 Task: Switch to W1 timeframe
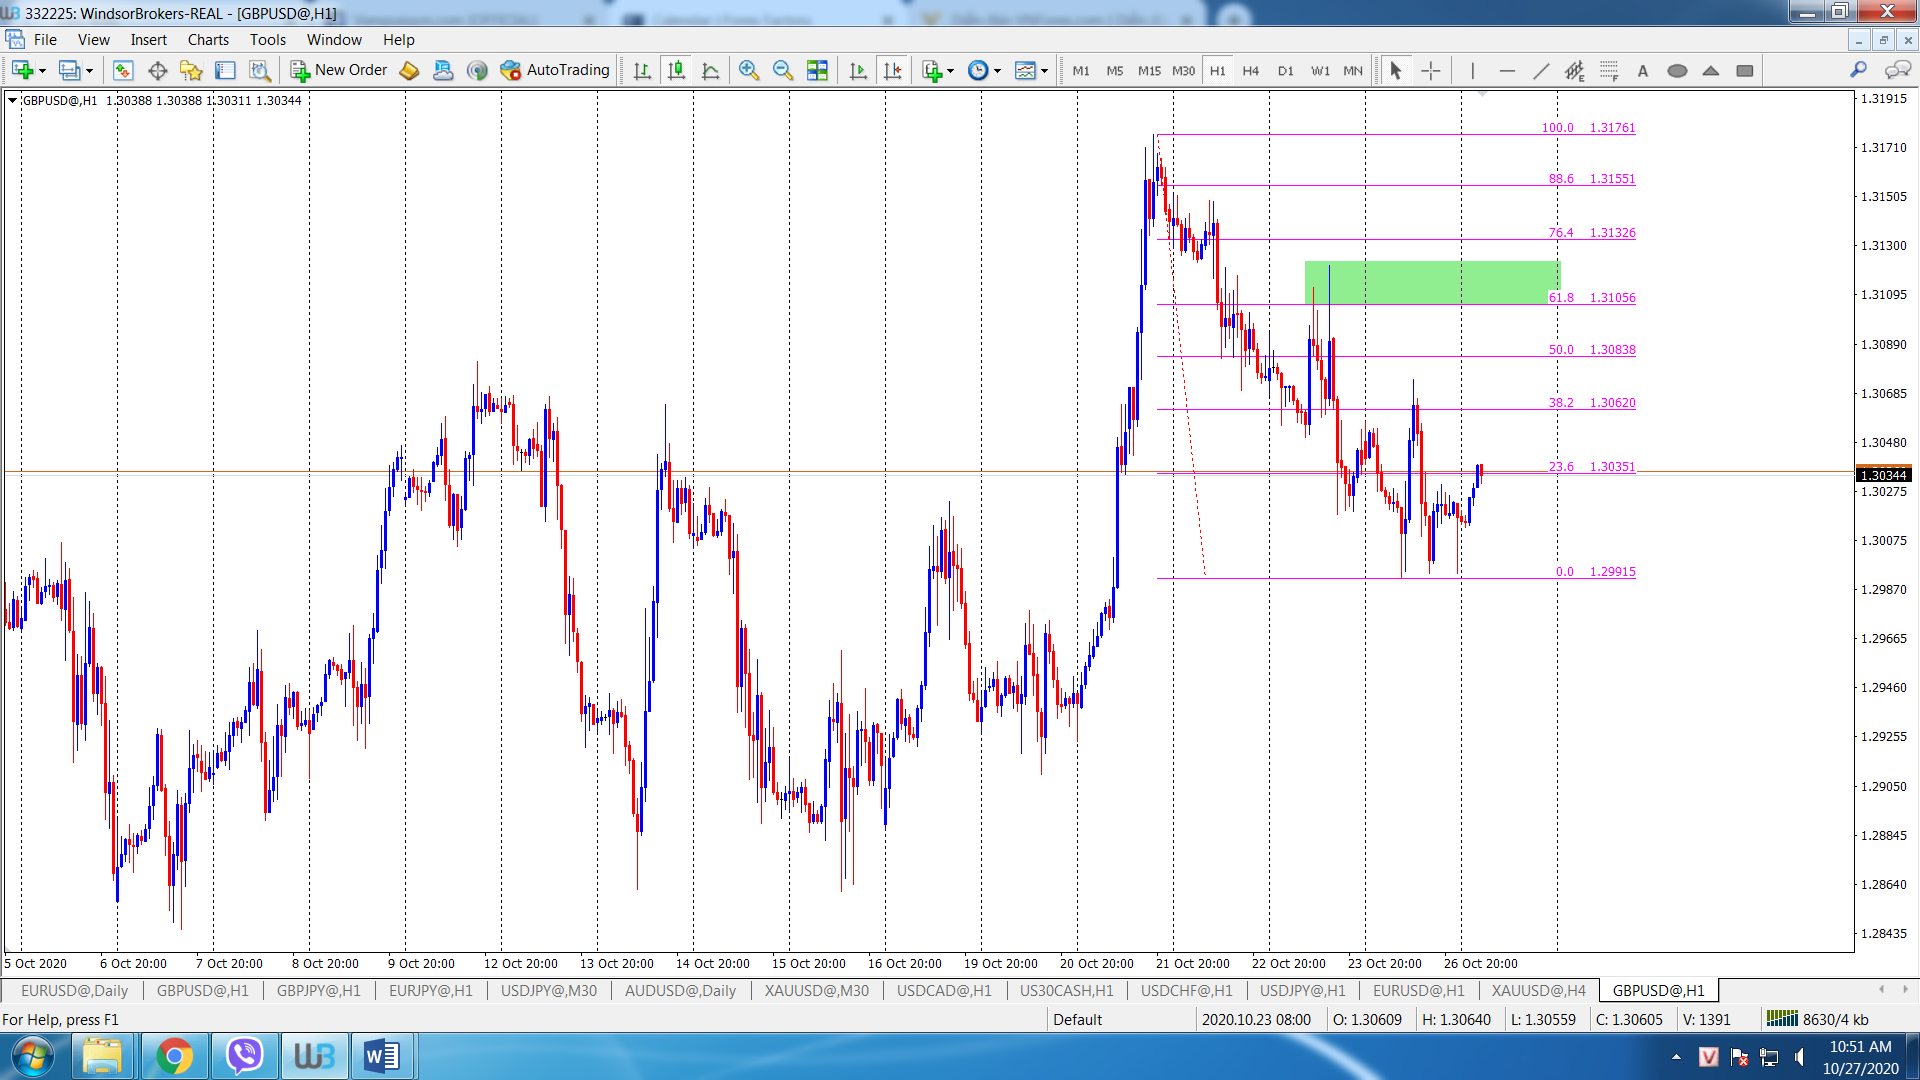click(x=1320, y=70)
